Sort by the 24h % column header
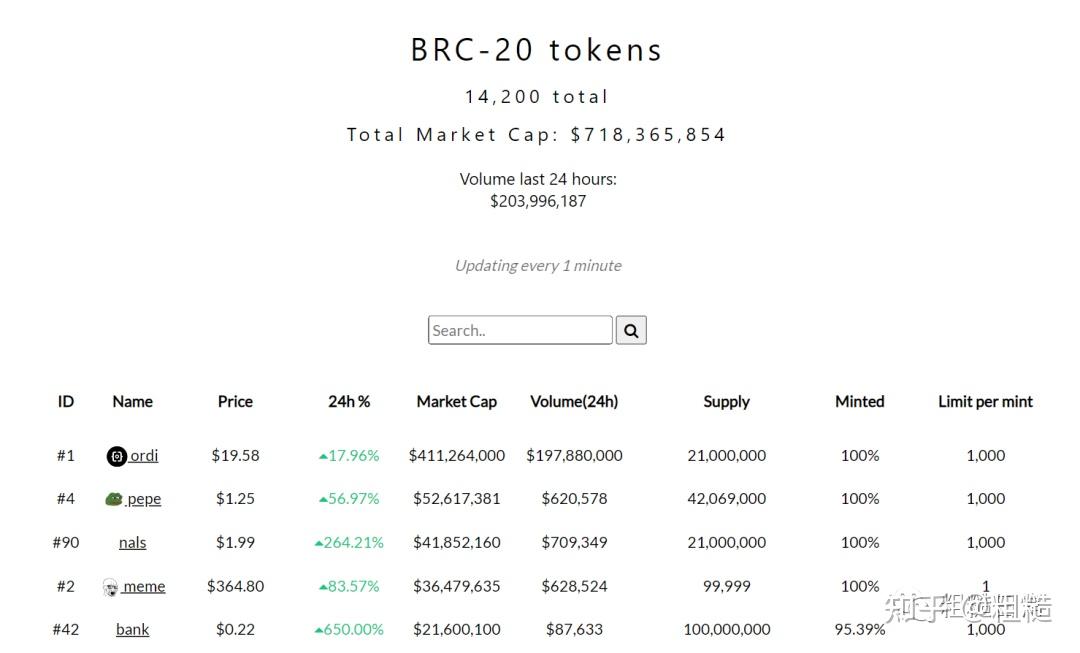 click(x=349, y=402)
